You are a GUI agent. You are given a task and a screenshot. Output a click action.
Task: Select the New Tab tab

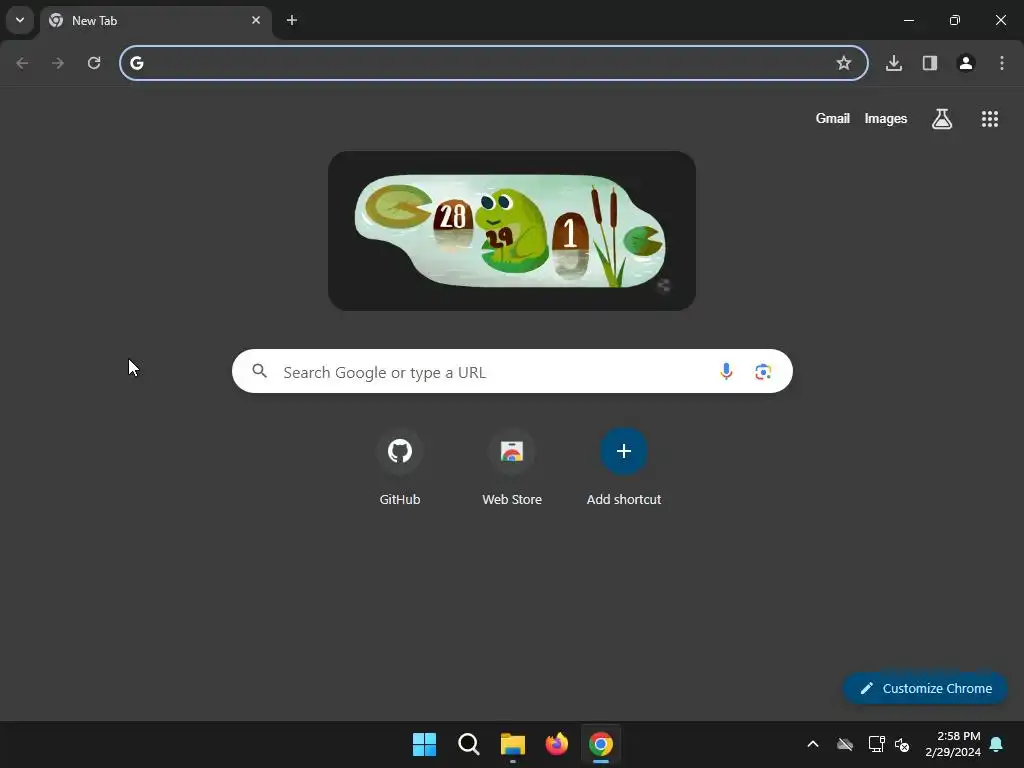[155, 21]
